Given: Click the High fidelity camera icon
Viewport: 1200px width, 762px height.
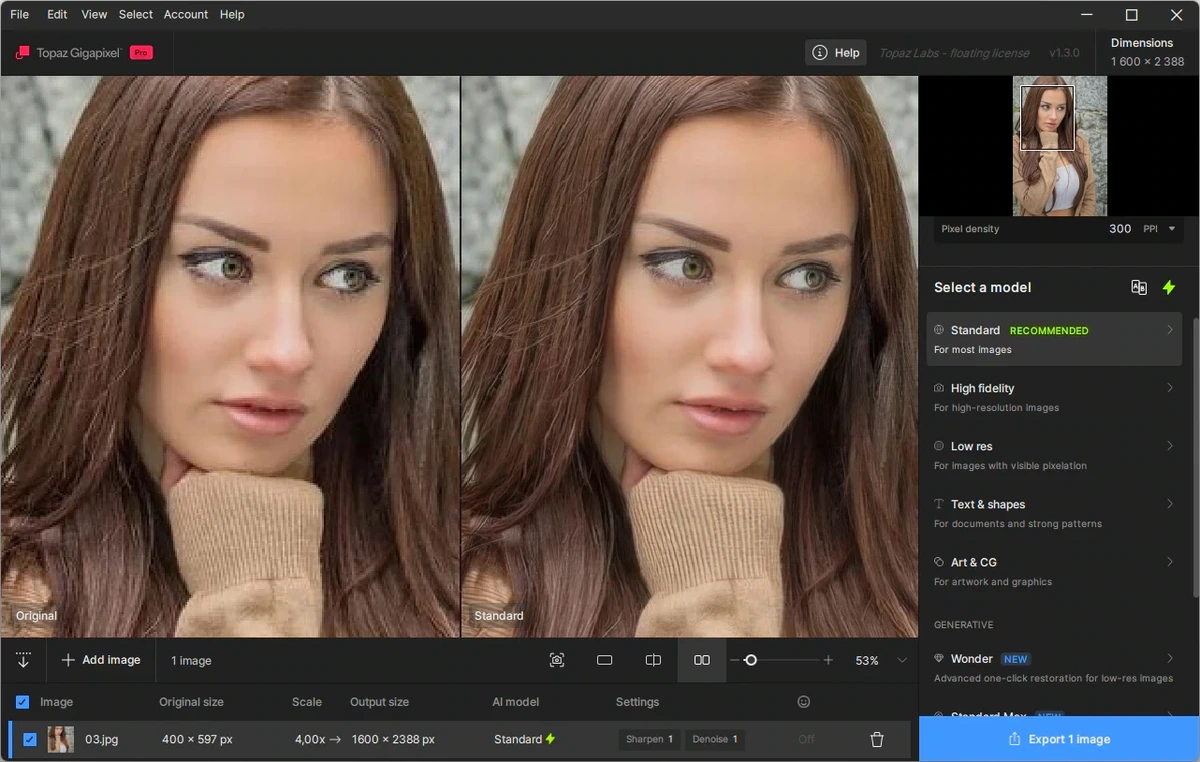Looking at the screenshot, I should (939, 388).
